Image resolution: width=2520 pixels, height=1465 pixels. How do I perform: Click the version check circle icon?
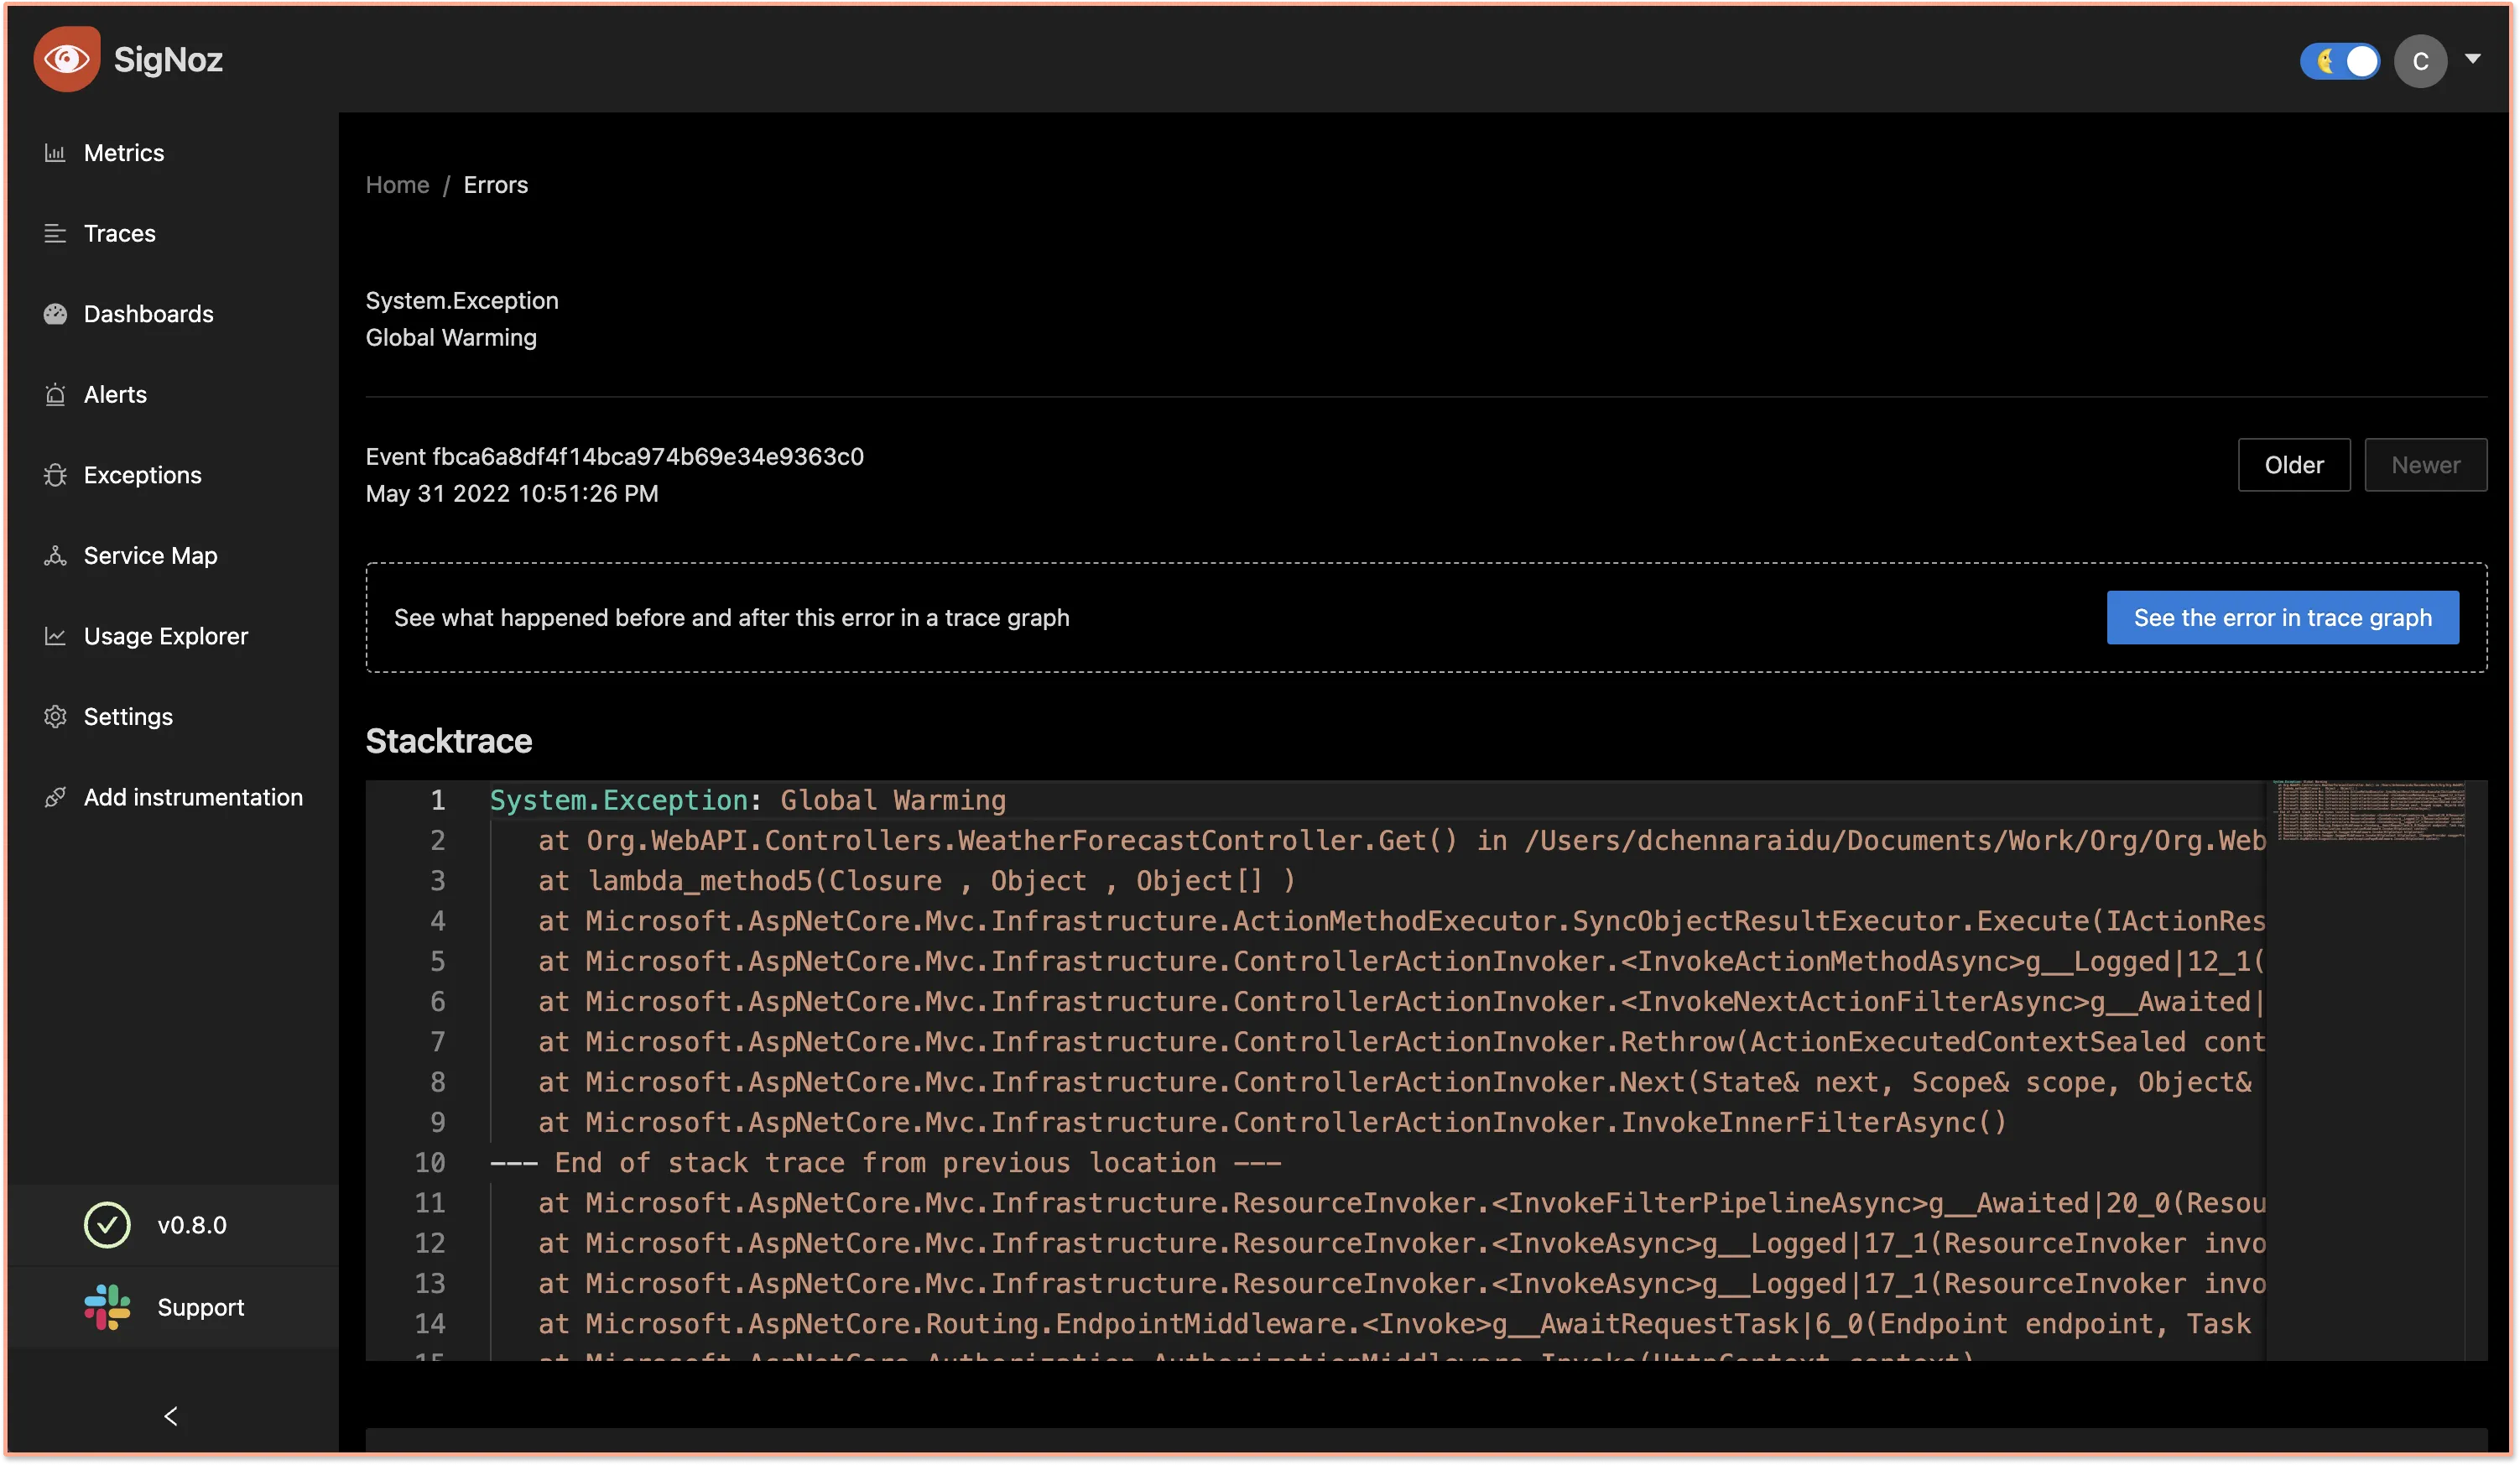tap(107, 1224)
